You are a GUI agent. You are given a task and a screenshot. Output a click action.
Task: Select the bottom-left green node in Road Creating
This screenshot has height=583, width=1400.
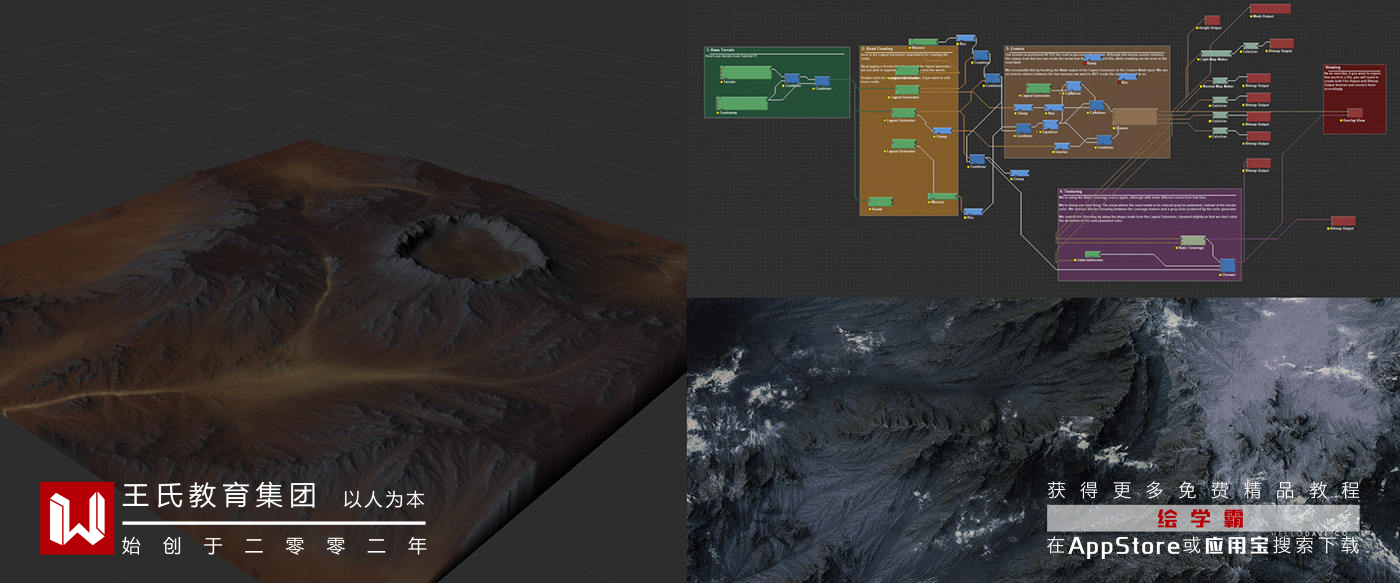pyautogui.click(x=880, y=201)
